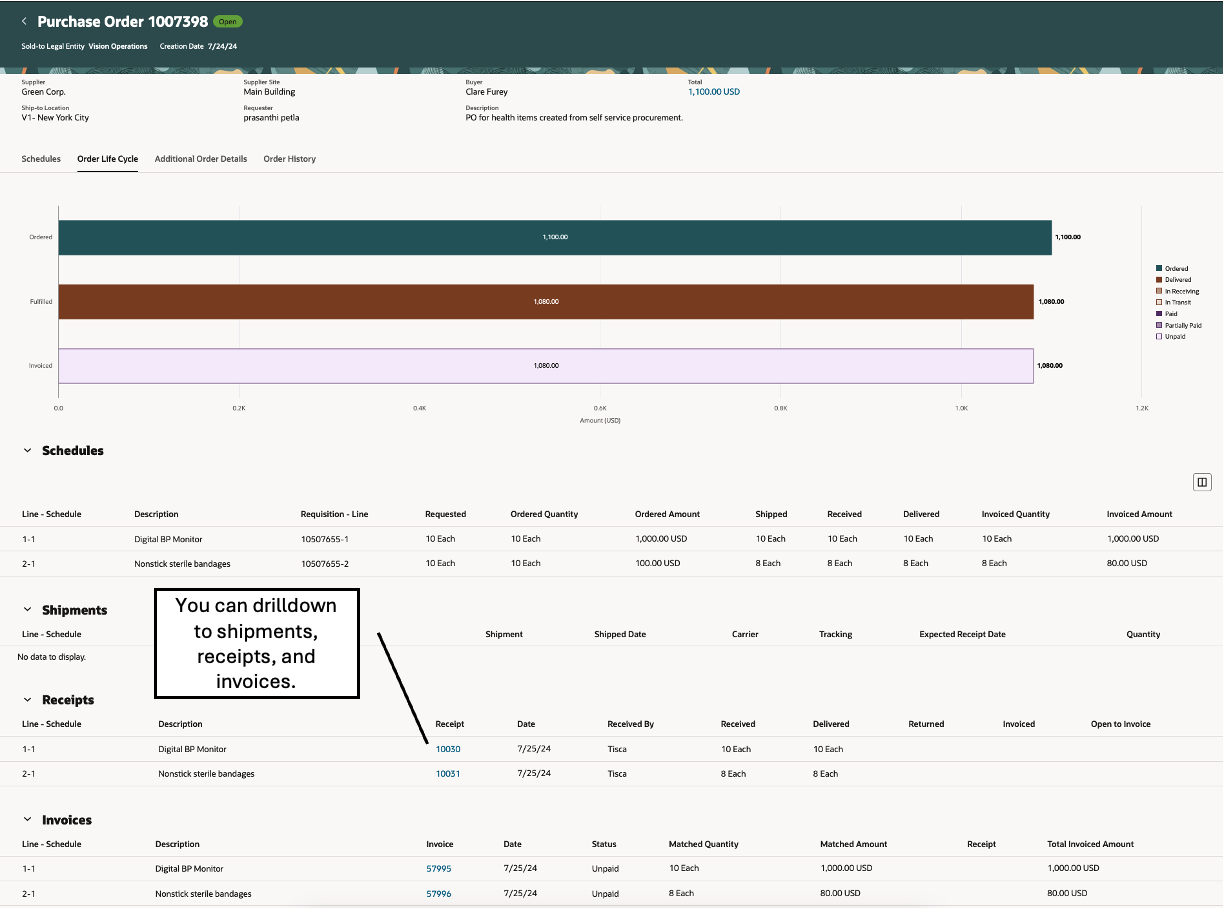
Task: Click the In Receiving legend entry
Action: coord(1178,291)
